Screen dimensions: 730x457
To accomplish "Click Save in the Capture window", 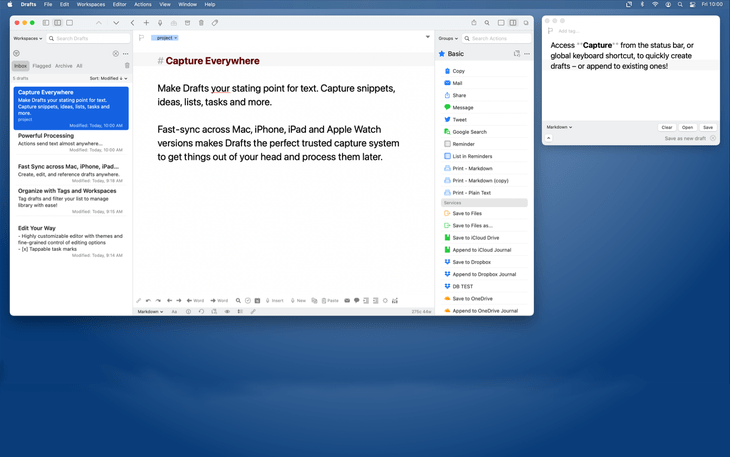I will pyautogui.click(x=708, y=128).
